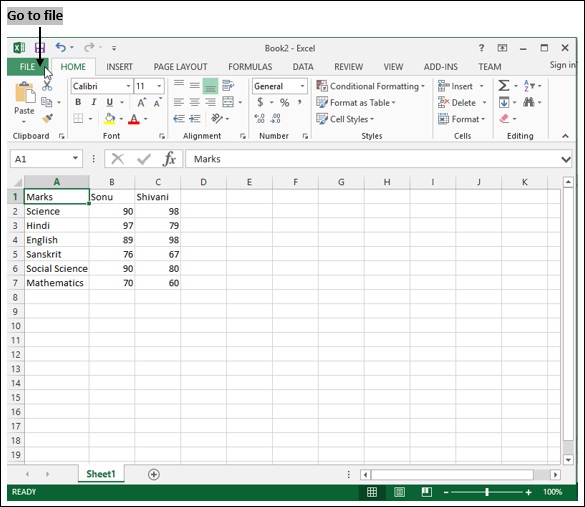Click the Redo arrow icon
Screen dimensions: 585x507
(89, 47)
